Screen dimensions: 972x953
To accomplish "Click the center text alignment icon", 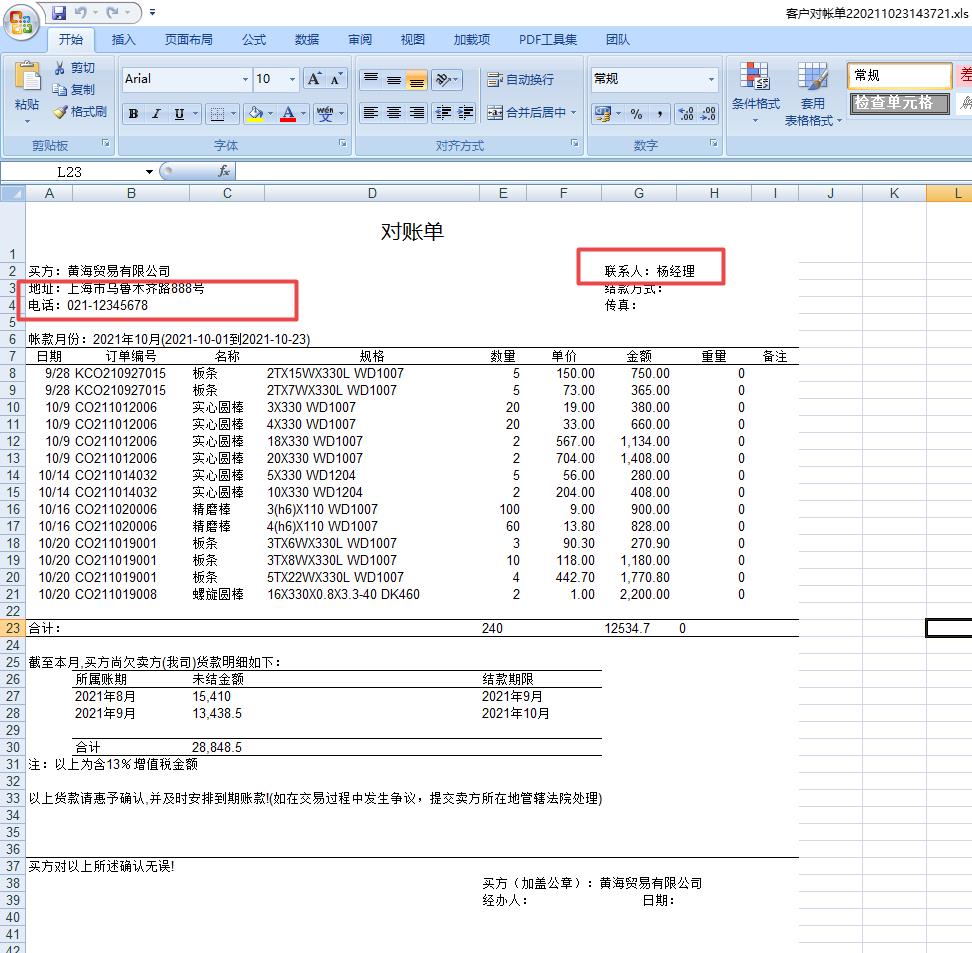I will 394,113.
